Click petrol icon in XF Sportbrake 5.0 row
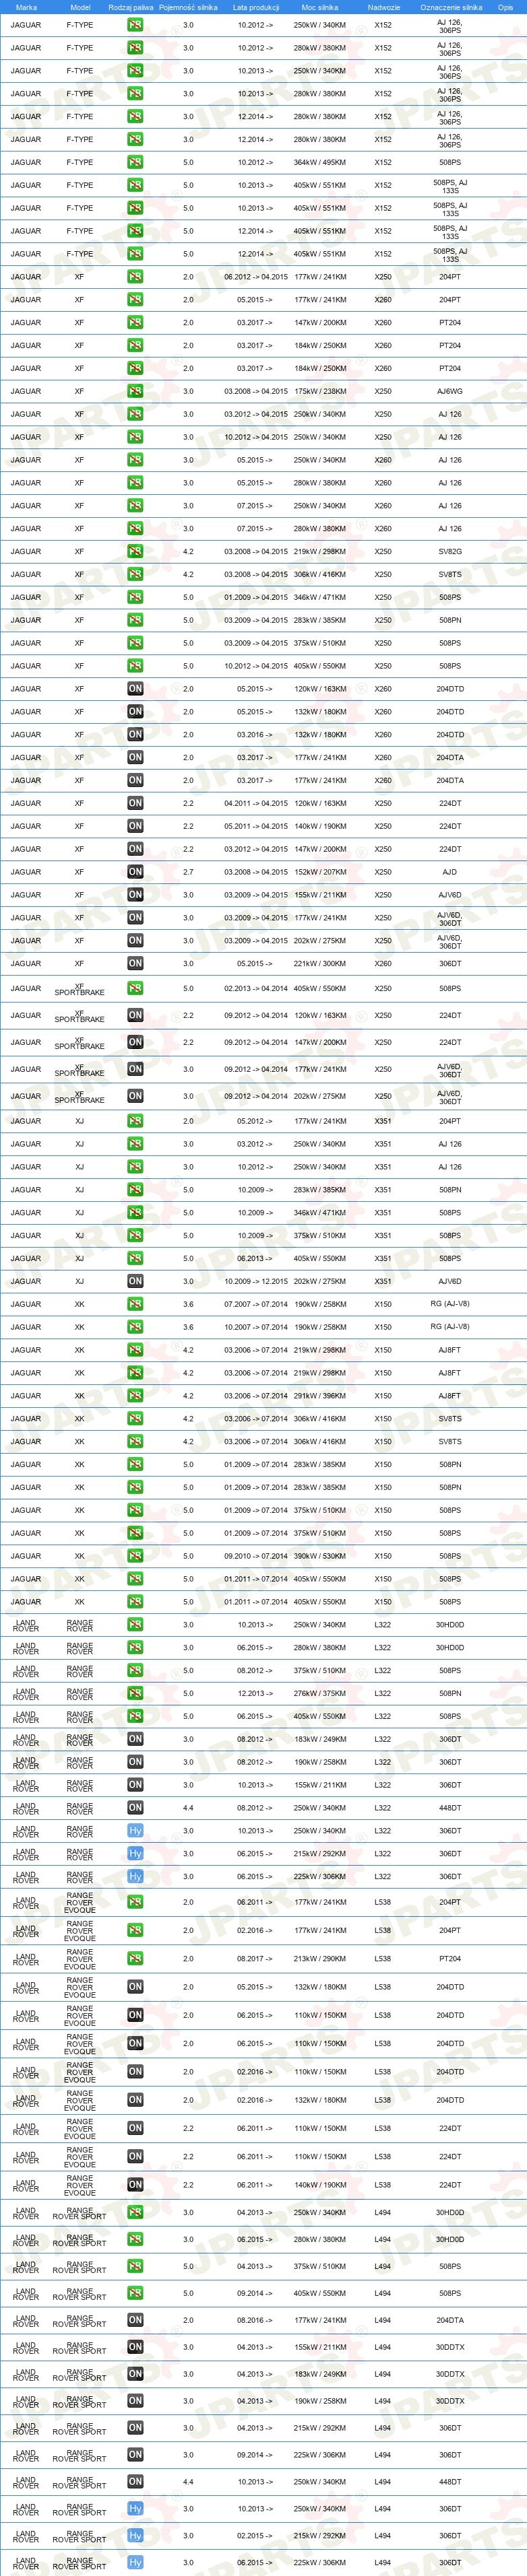 [135, 988]
